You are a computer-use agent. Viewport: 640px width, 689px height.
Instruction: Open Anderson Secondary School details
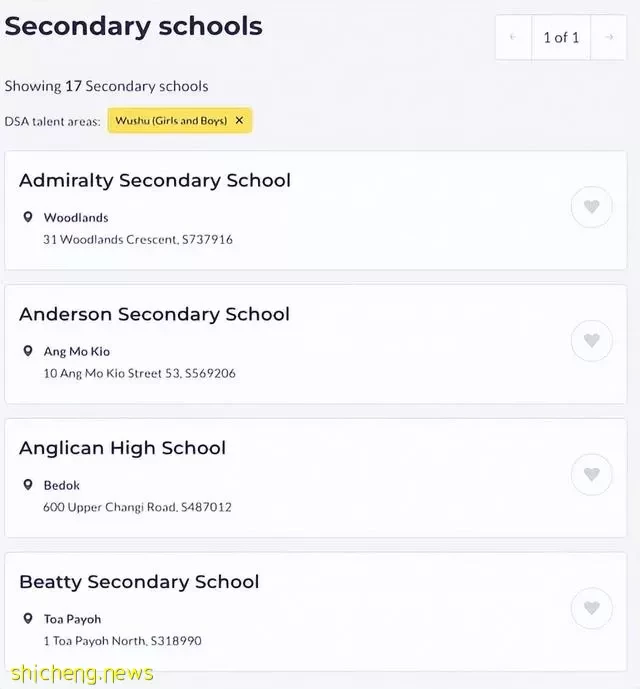(x=154, y=314)
